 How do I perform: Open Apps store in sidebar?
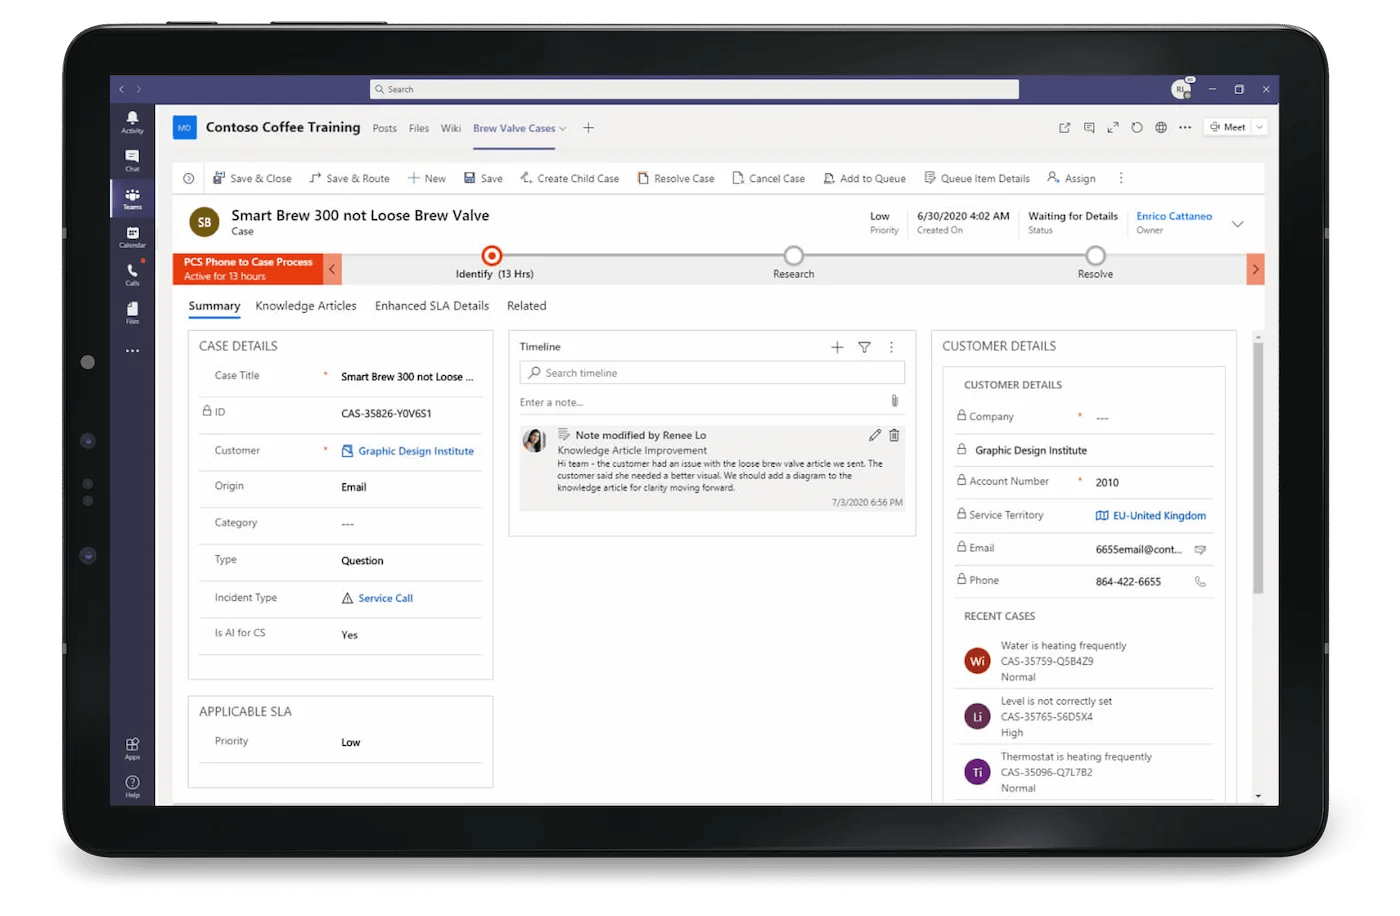132,748
